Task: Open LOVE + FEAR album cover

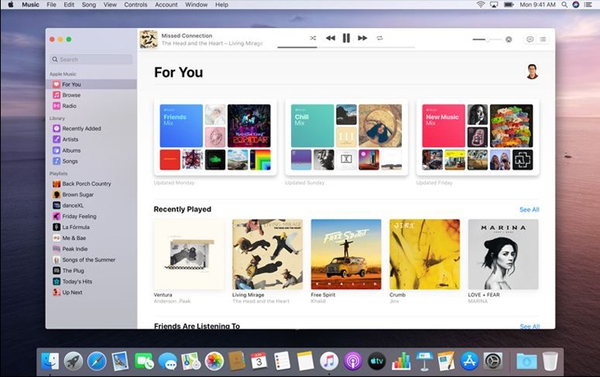Action: (x=503, y=254)
